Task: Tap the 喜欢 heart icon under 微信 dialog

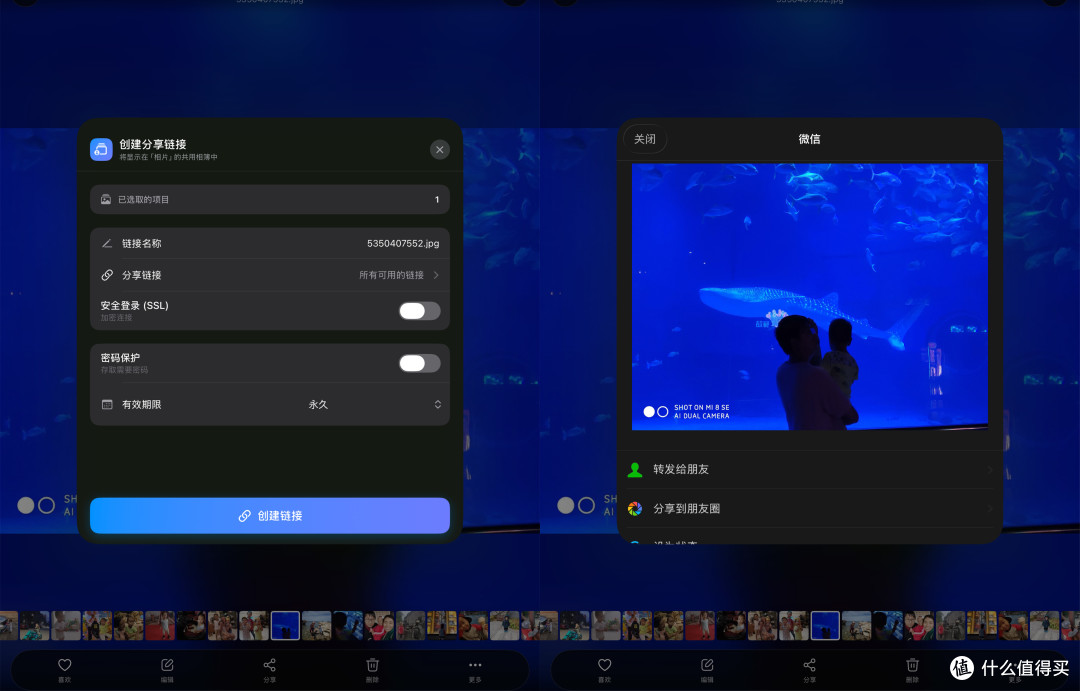Action: [605, 665]
